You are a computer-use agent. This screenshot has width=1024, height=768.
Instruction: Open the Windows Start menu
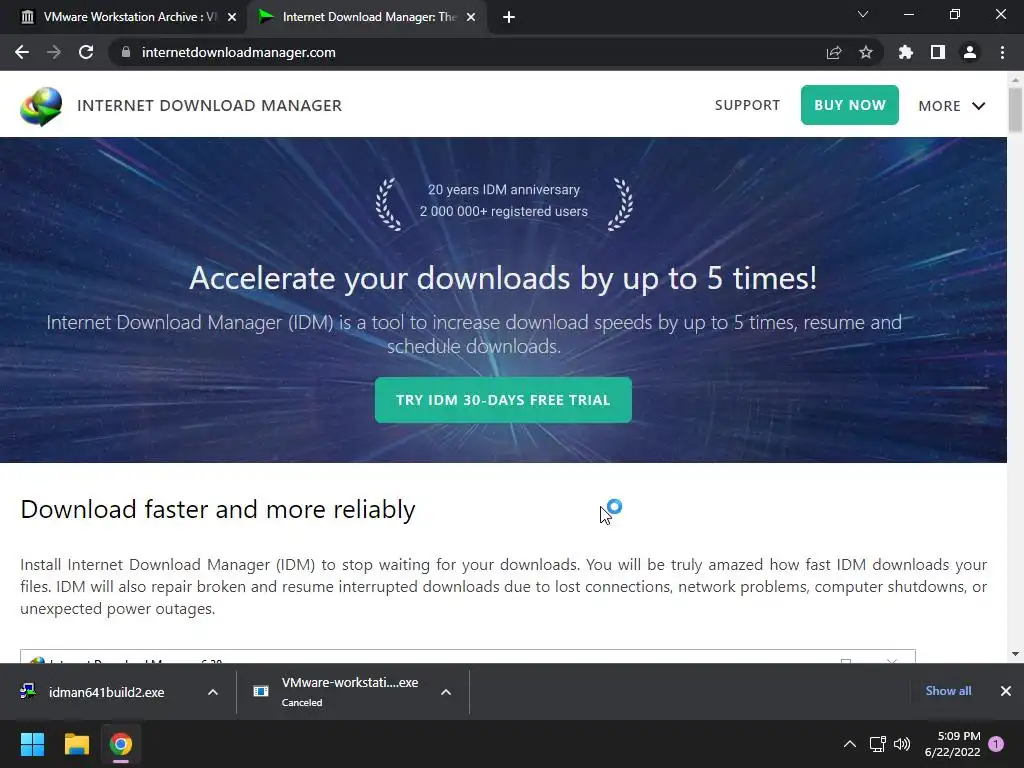coord(32,744)
